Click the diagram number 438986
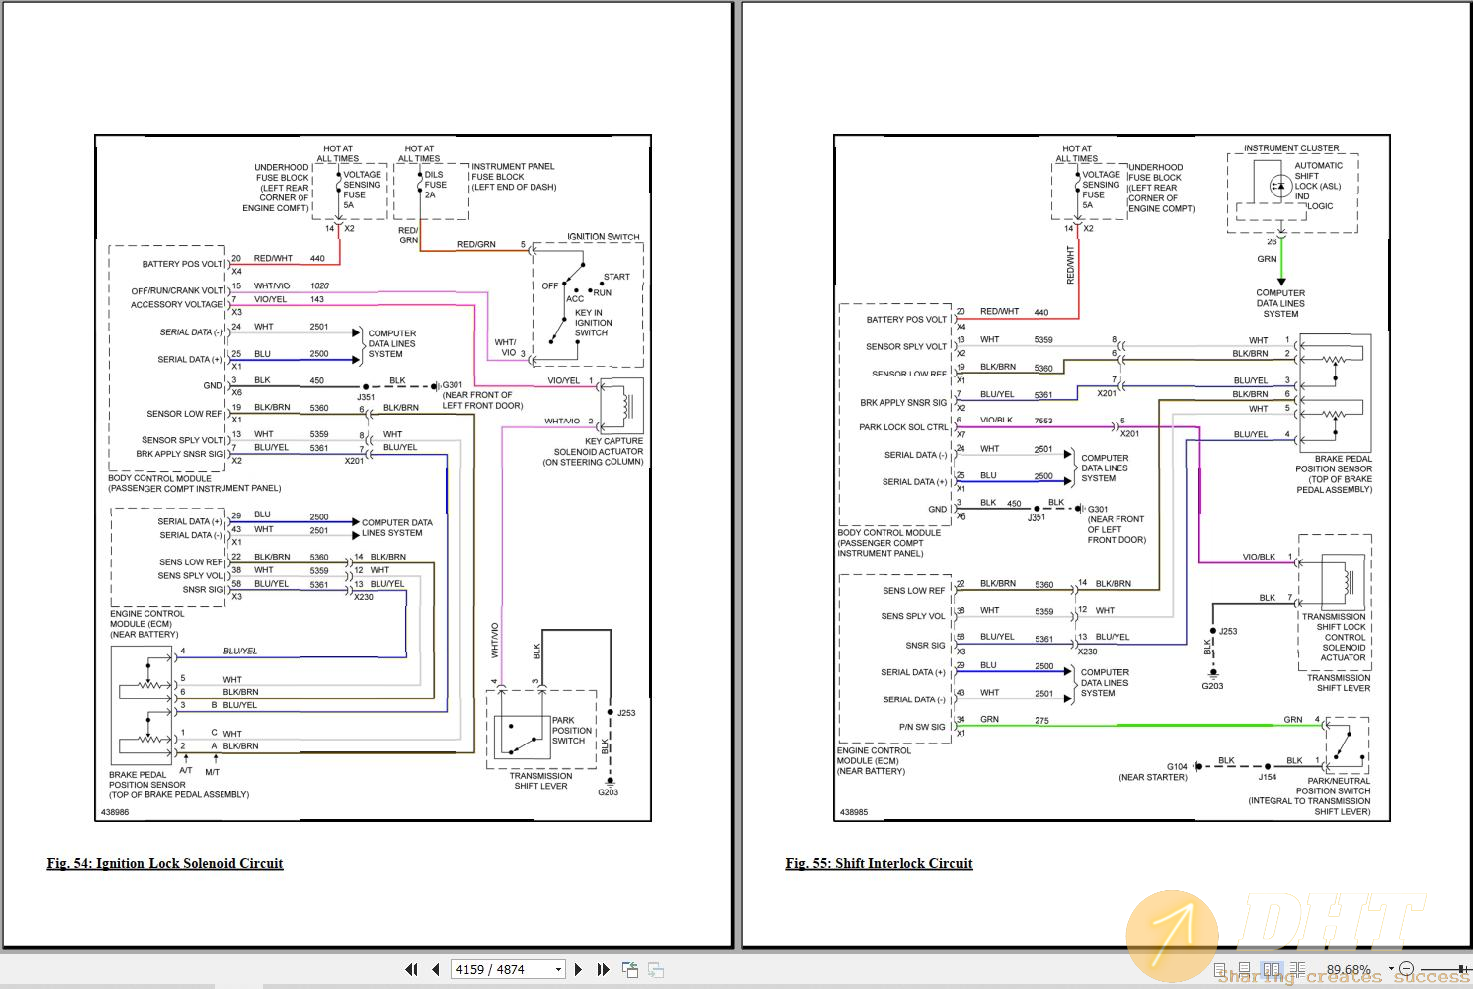The height and width of the screenshot is (989, 1473). pos(115,812)
